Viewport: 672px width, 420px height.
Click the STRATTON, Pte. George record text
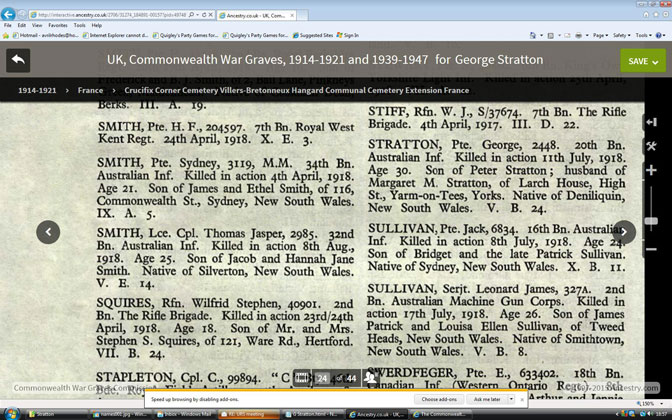(x=496, y=177)
